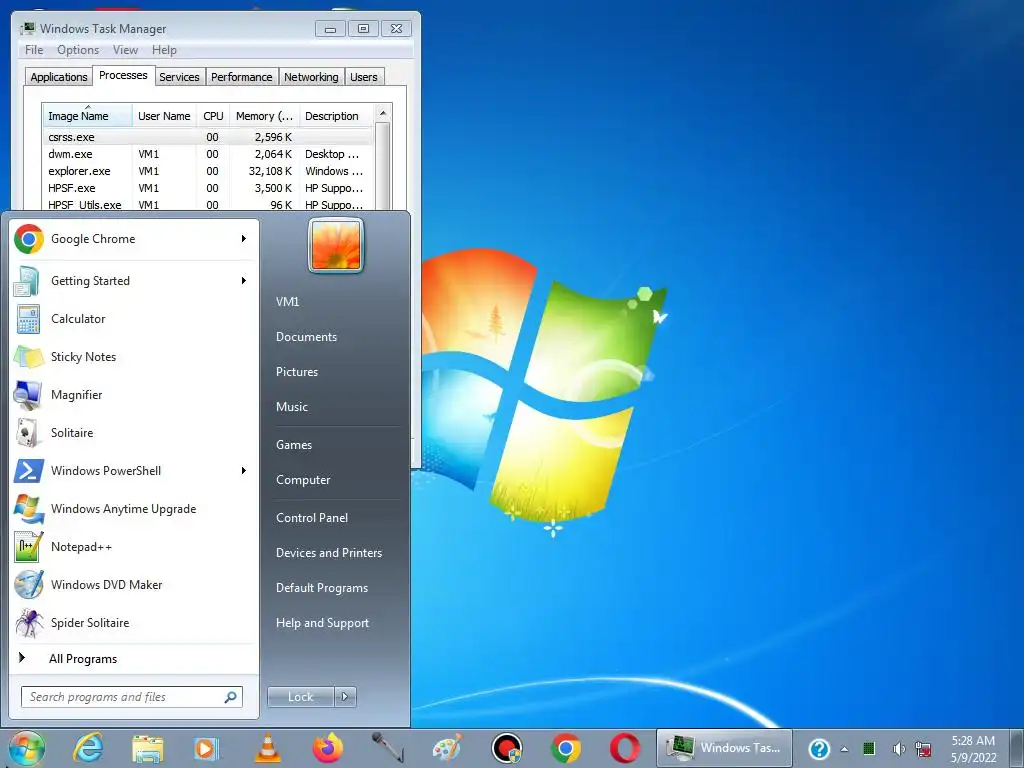This screenshot has width=1024, height=768.
Task: Open Help and Support link
Action: click(322, 623)
